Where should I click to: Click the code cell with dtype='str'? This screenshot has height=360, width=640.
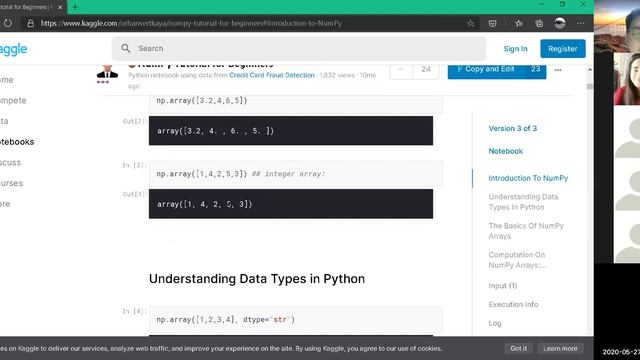pos(296,320)
